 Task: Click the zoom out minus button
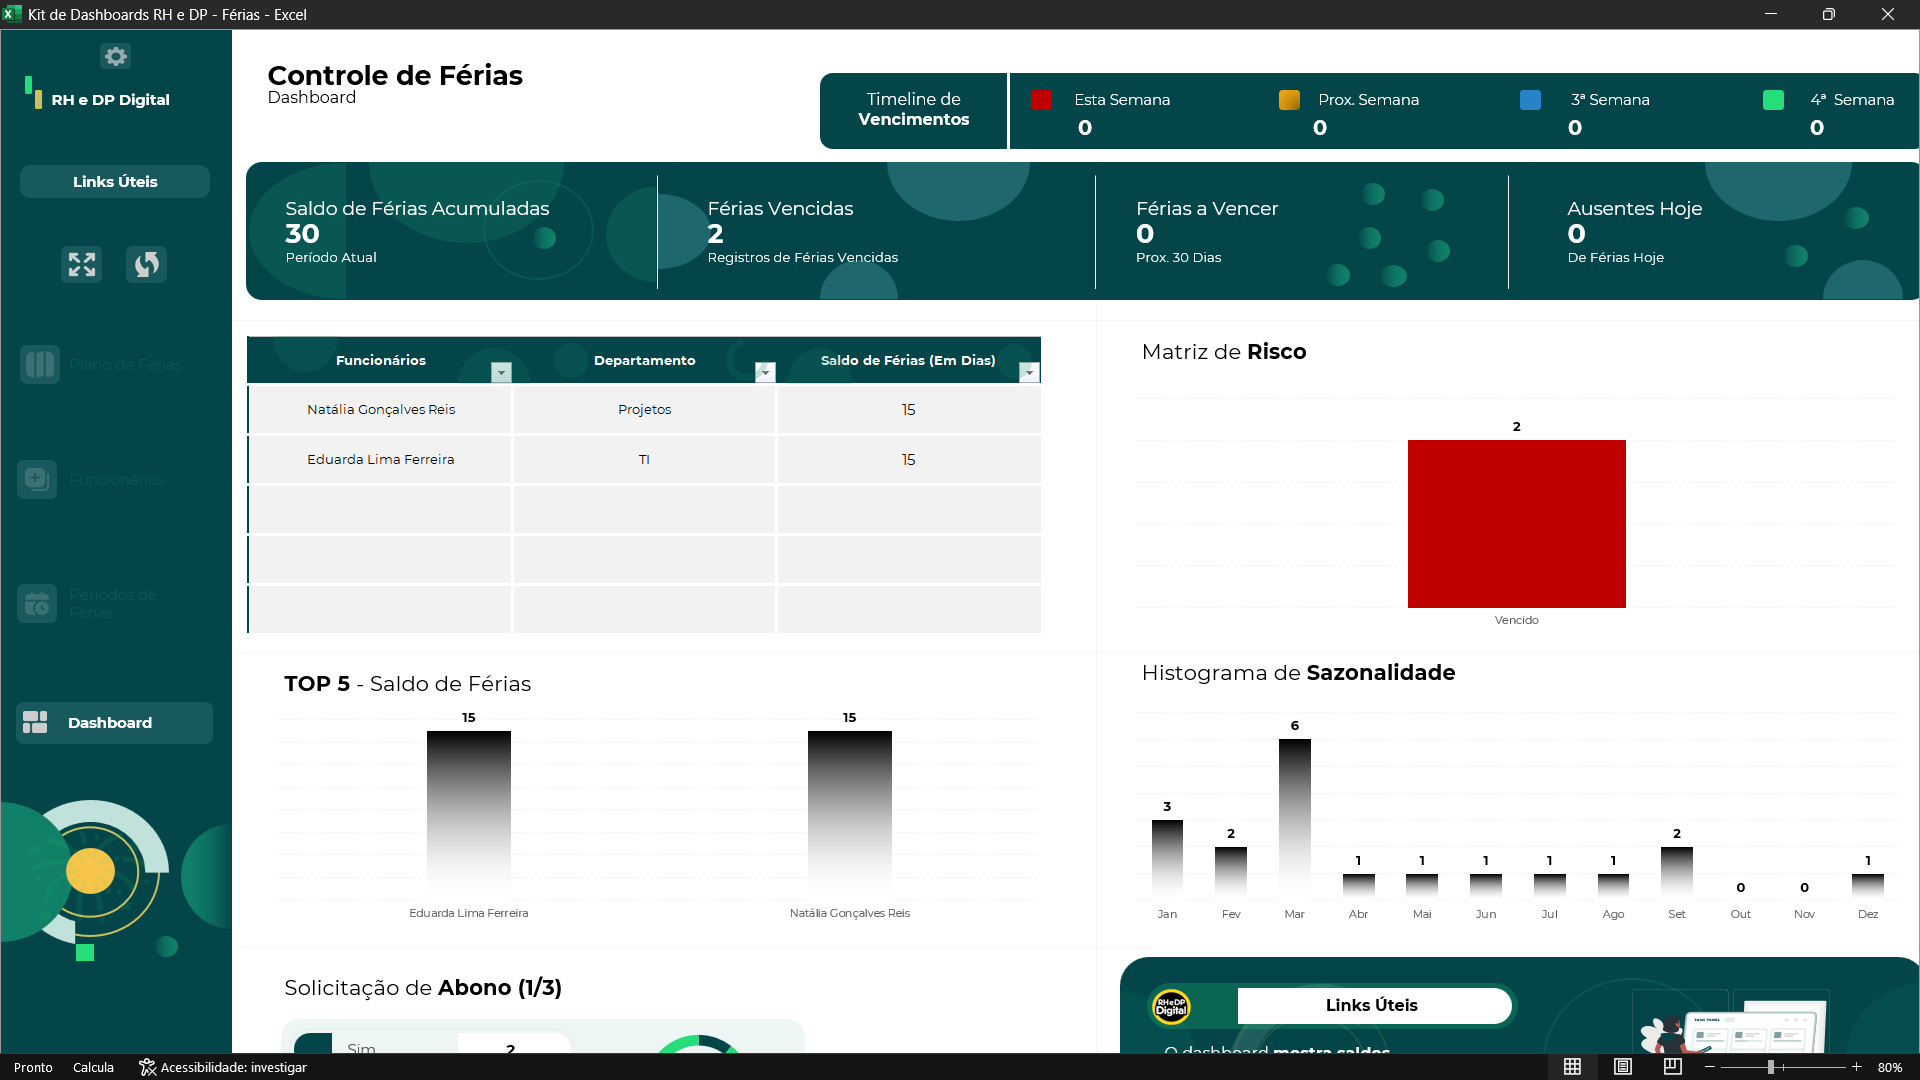click(x=1710, y=1067)
